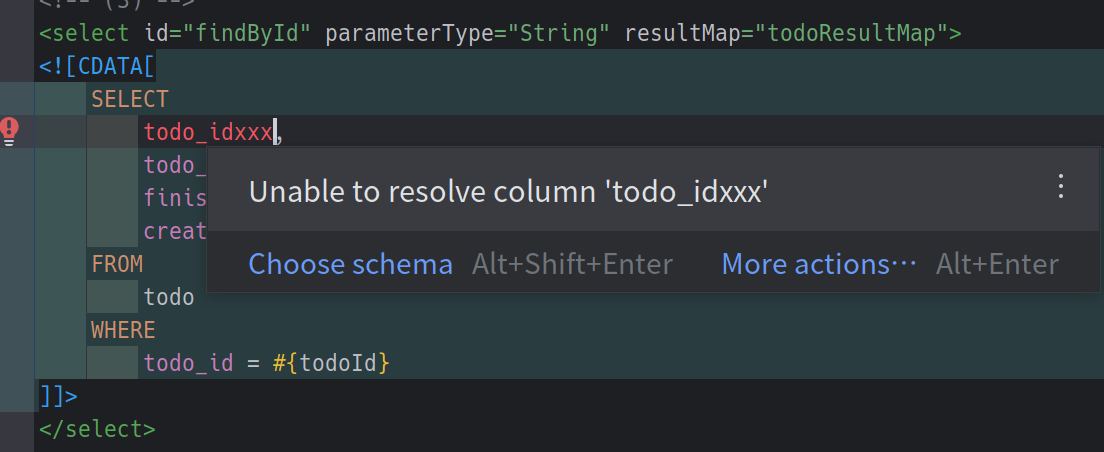Click the SELECT keyword in the query
The image size is (1104, 452).
click(130, 99)
